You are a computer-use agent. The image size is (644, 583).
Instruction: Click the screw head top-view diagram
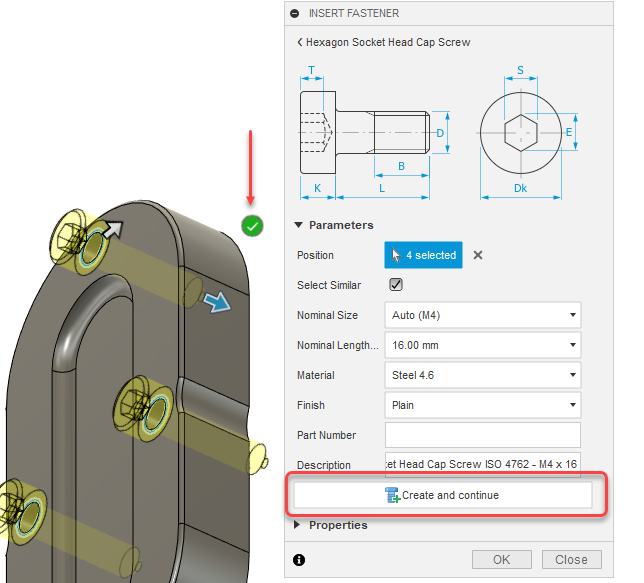(528, 133)
